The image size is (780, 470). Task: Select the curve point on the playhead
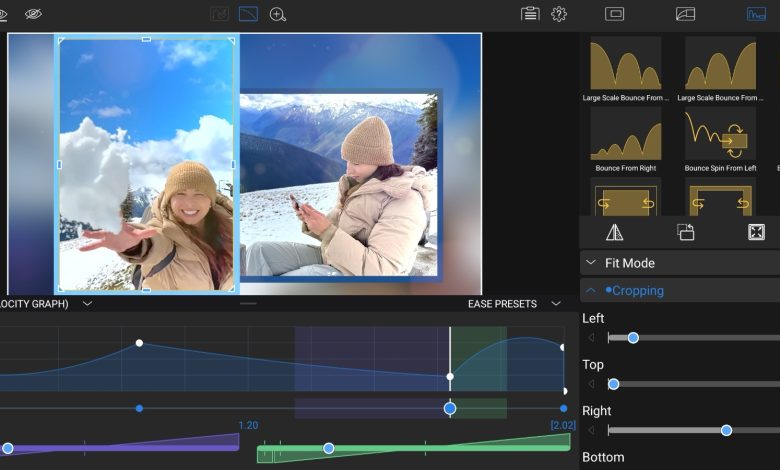tap(450, 376)
